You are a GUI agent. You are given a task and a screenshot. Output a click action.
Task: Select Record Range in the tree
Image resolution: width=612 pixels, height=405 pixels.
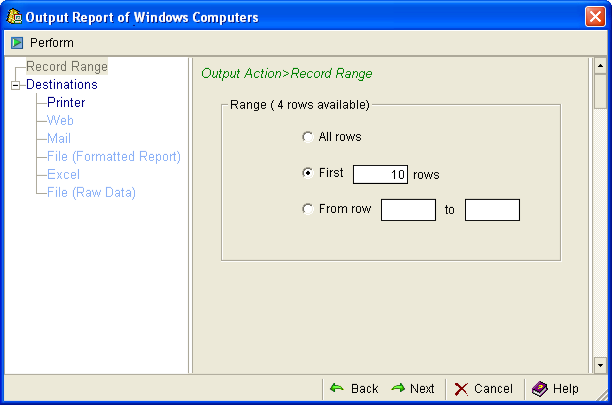(x=67, y=66)
